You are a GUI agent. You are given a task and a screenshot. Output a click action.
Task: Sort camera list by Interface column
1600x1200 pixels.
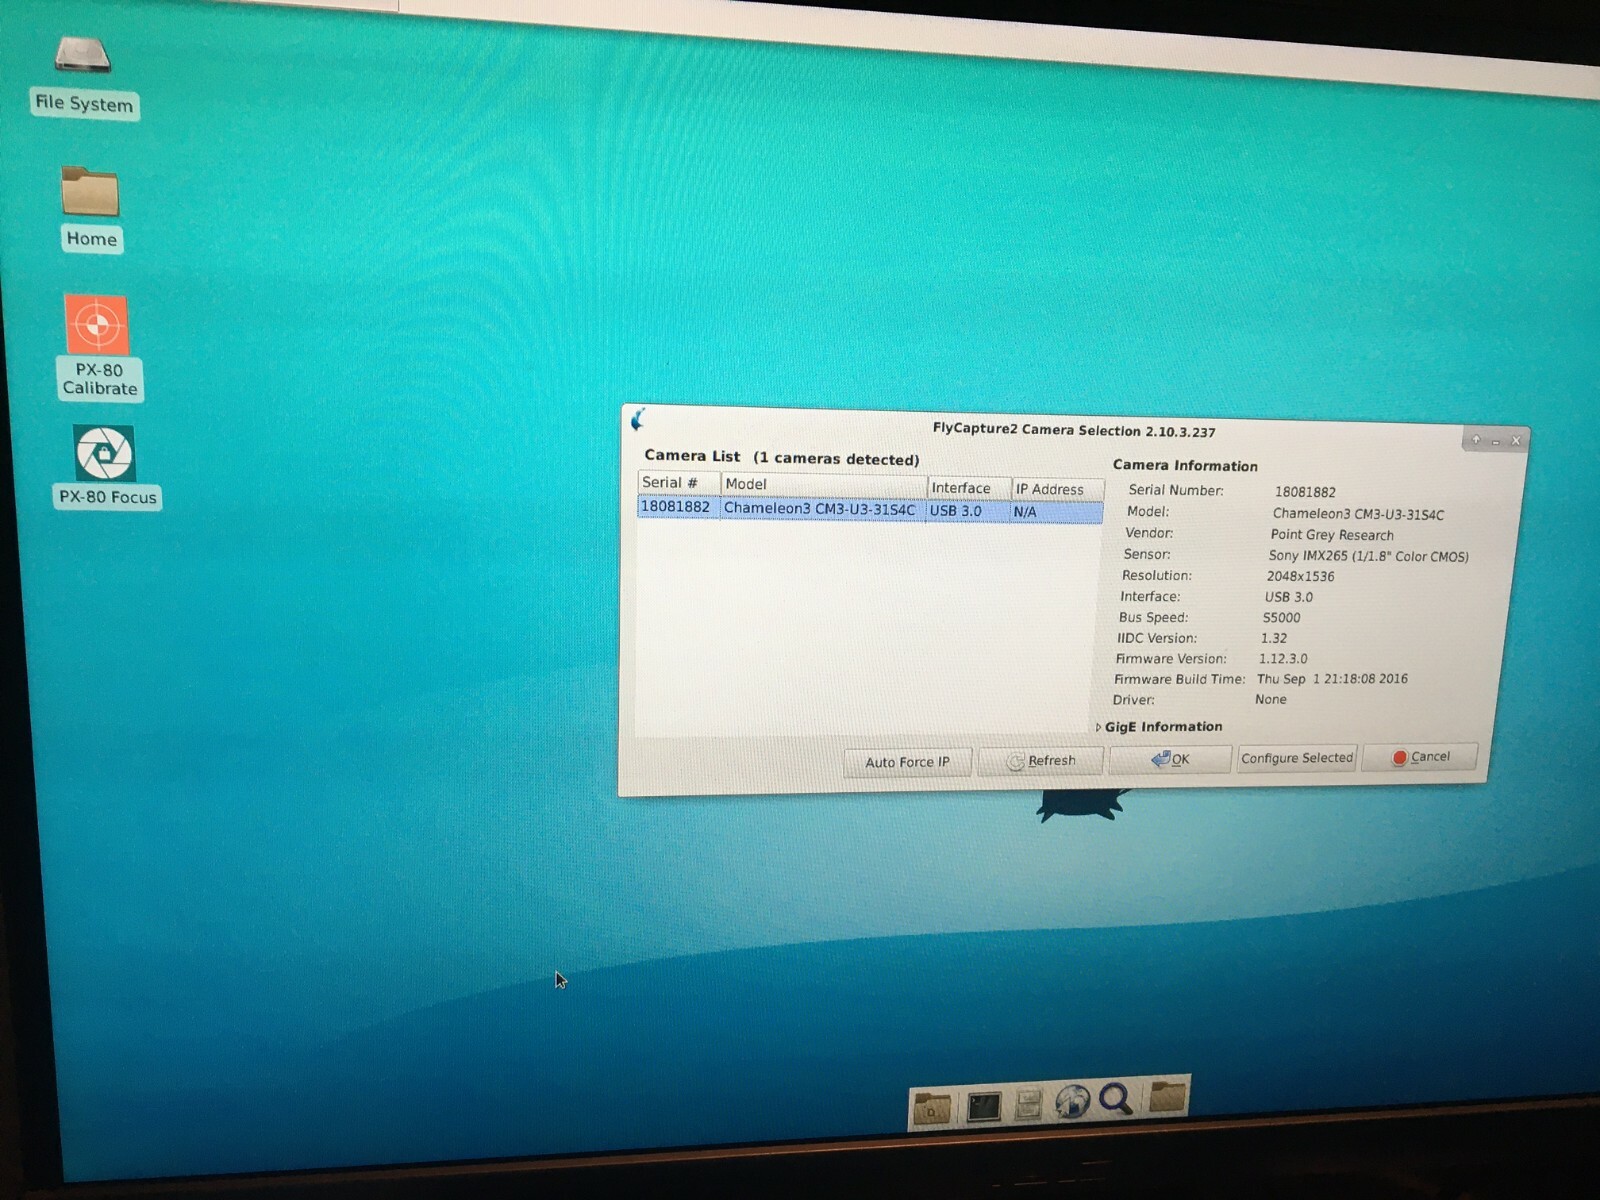coord(969,488)
